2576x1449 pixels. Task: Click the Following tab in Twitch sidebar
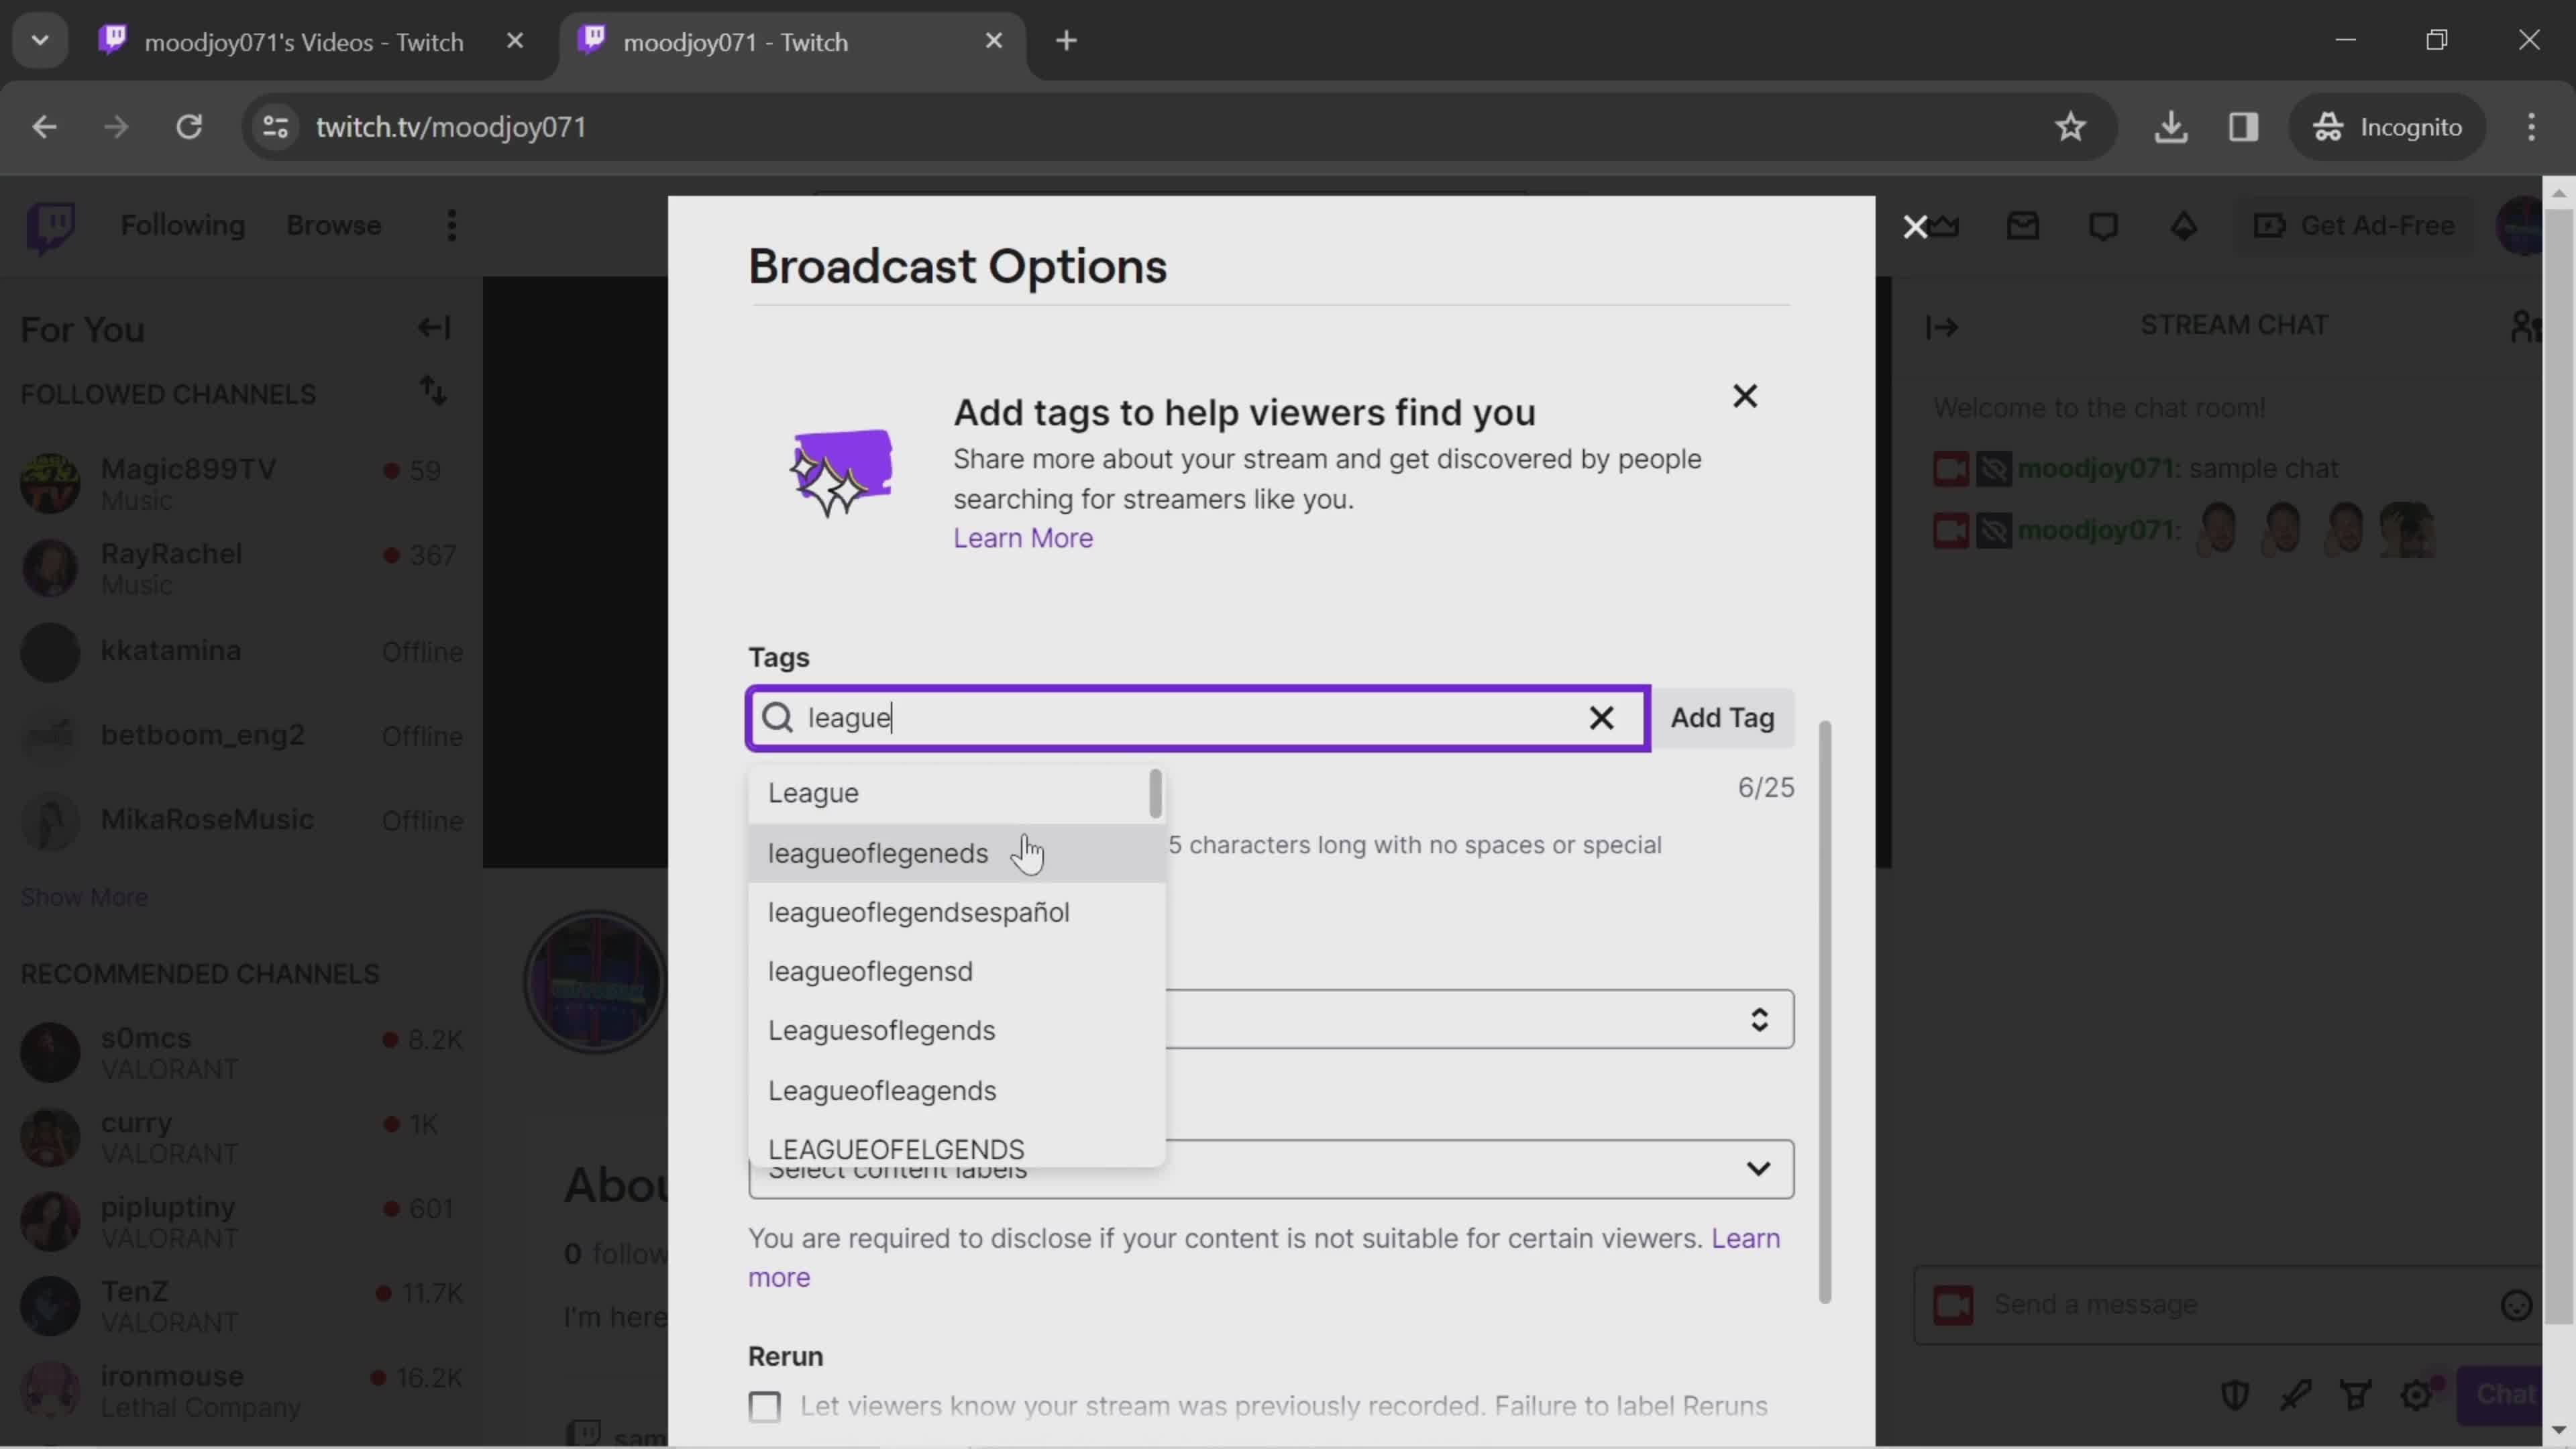tap(184, 225)
